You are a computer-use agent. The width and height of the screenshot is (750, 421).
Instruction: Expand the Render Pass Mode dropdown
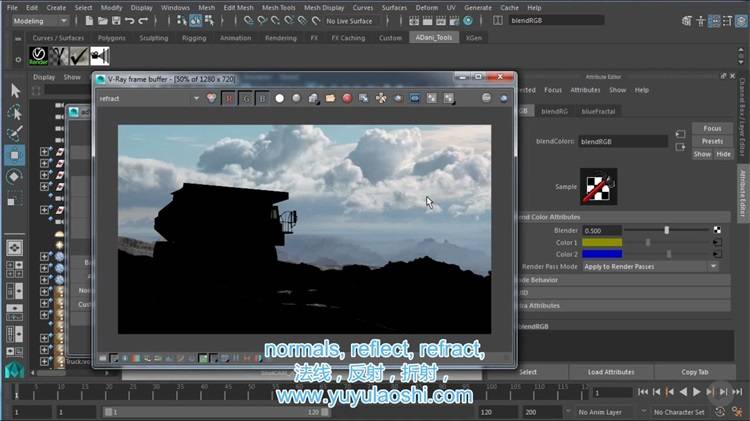click(713, 267)
